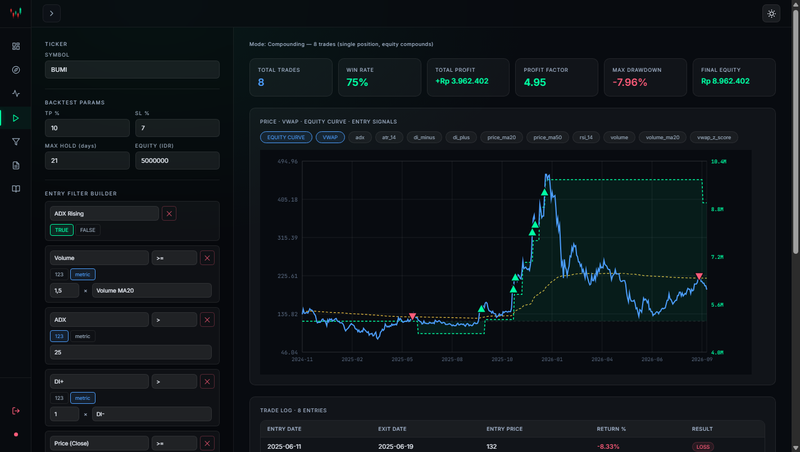
Task: Switch ADX filter to metric mode
Action: point(83,336)
